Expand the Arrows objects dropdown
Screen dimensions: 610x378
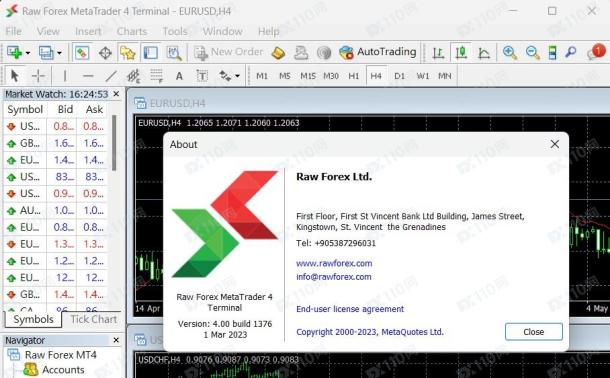(x=237, y=76)
